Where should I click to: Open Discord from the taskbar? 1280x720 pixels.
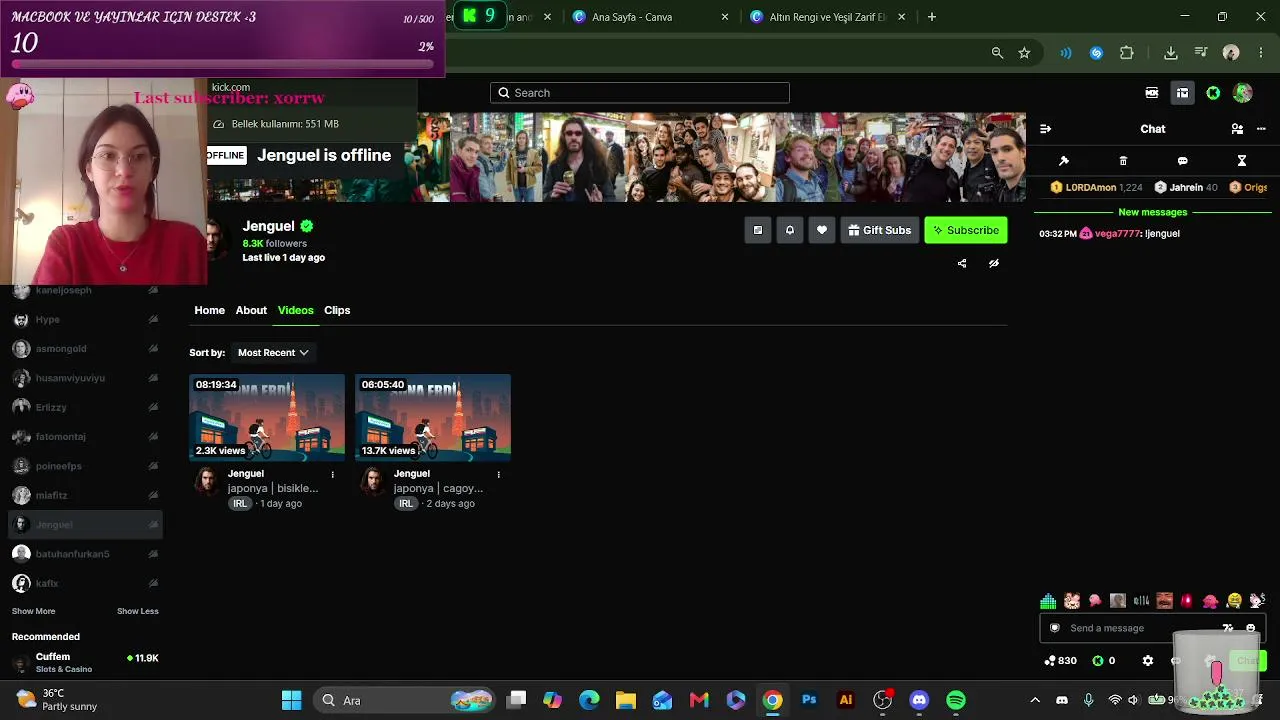point(919,700)
